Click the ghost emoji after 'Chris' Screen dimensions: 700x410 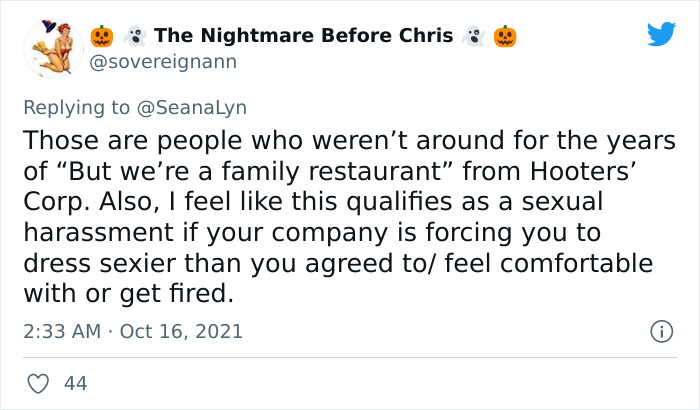(x=473, y=36)
